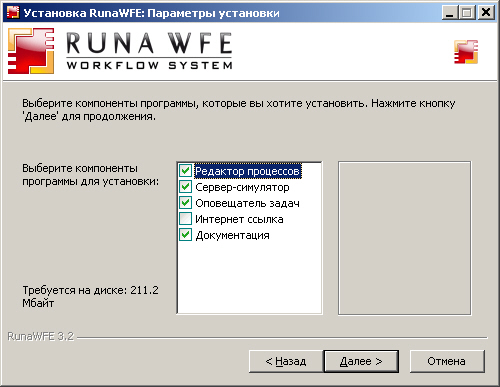Click the RunaWFE icon in title bar
The image size is (500, 387).
coord(13,13)
